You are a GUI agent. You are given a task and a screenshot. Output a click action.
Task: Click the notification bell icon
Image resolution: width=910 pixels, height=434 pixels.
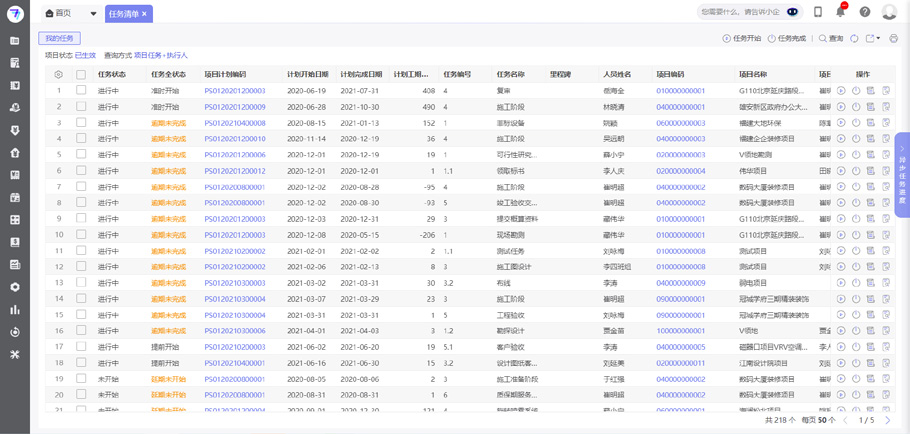tap(840, 12)
